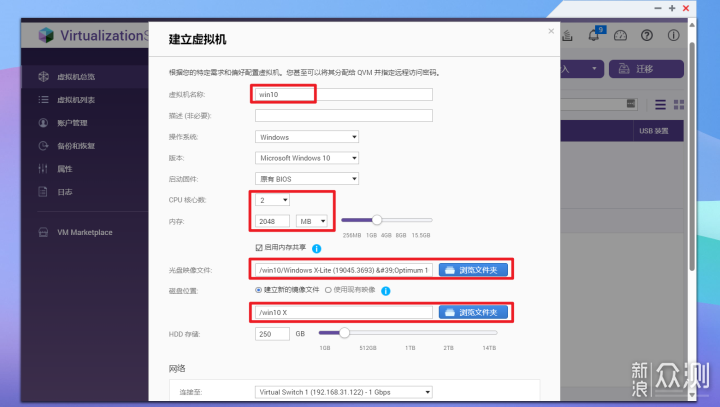
Task: Click the memory value field 2048
Action: click(272, 221)
